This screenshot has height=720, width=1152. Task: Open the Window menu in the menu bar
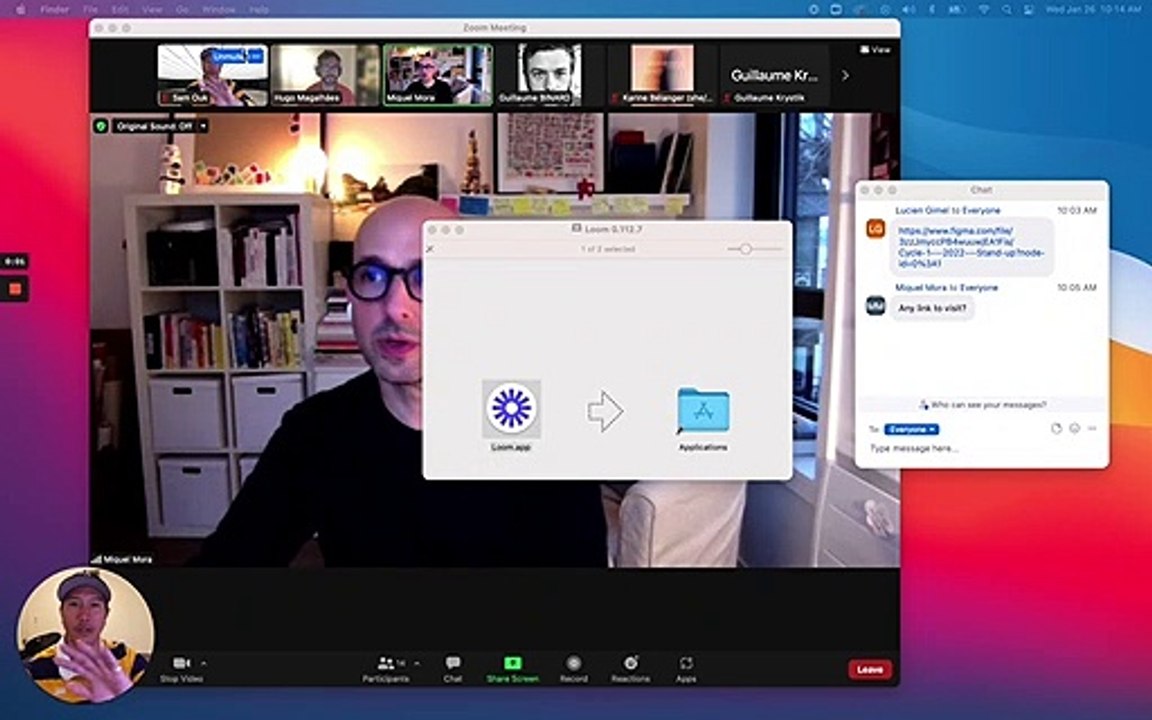[218, 10]
